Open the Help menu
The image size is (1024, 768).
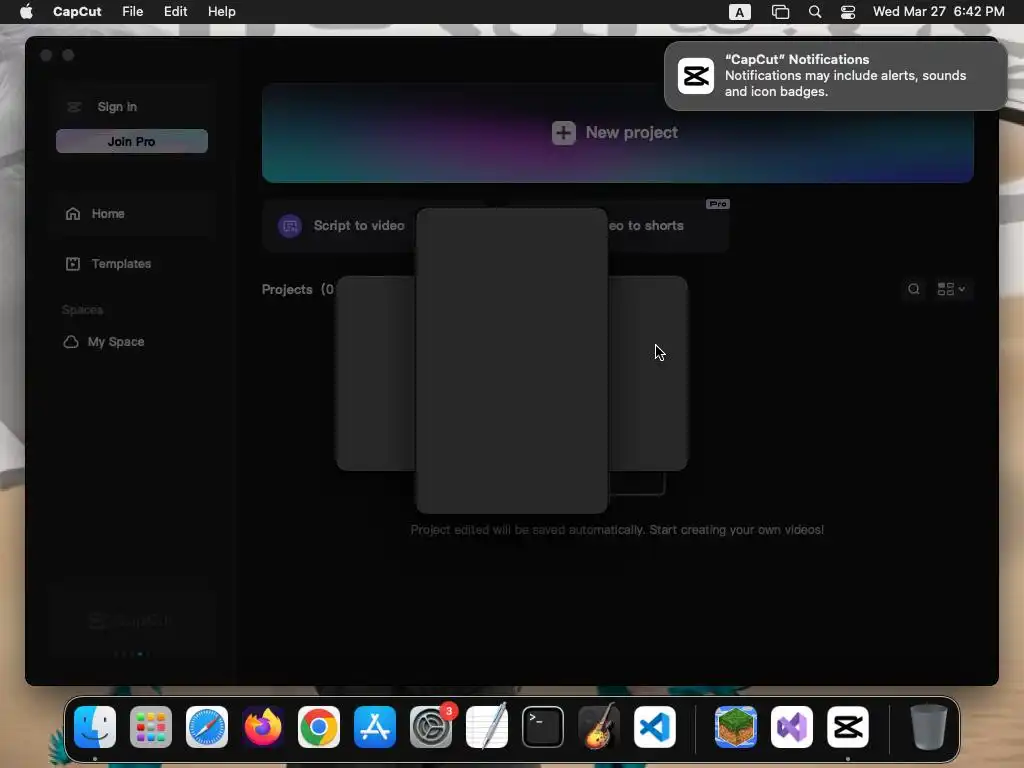(221, 12)
